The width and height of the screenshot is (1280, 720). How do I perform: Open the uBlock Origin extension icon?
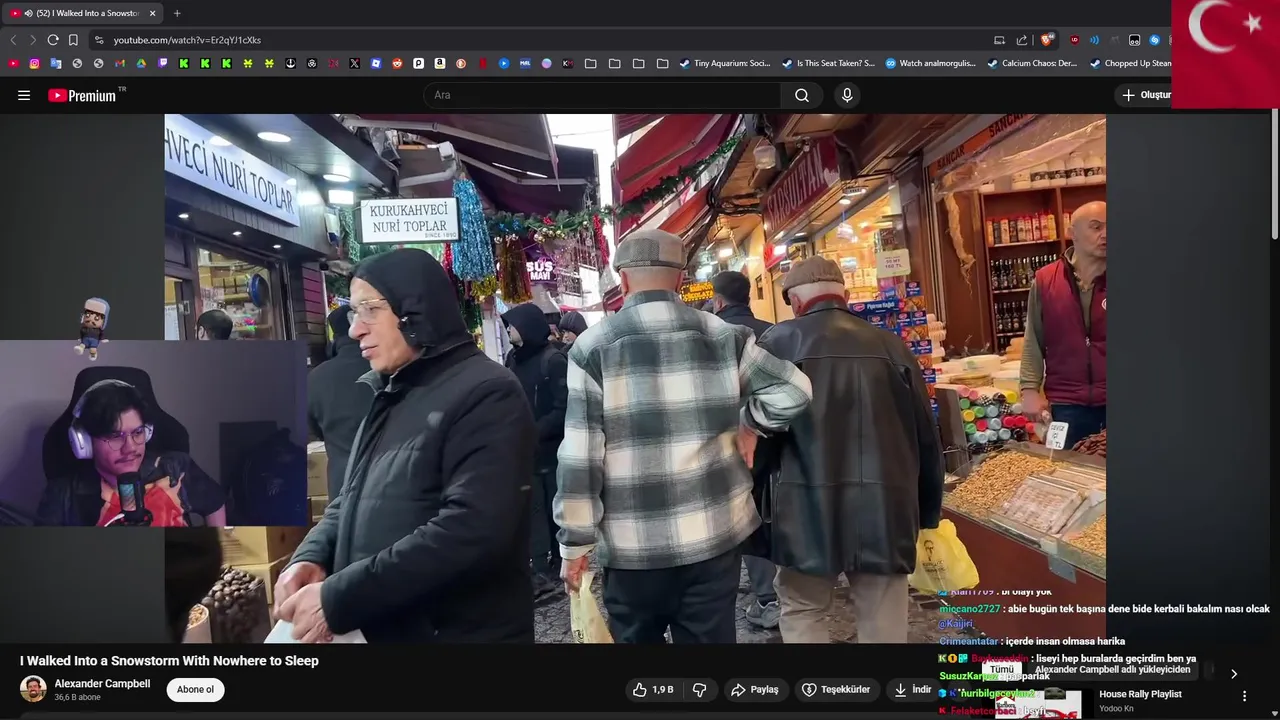coord(1075,40)
